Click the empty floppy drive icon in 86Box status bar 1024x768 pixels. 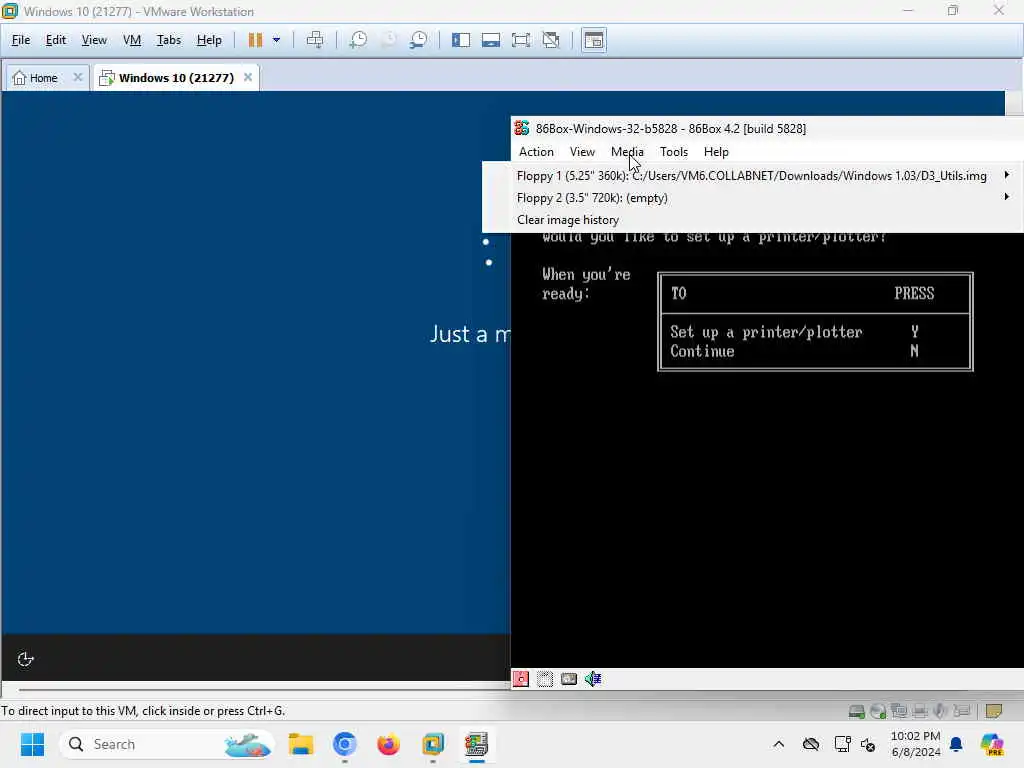[545, 679]
